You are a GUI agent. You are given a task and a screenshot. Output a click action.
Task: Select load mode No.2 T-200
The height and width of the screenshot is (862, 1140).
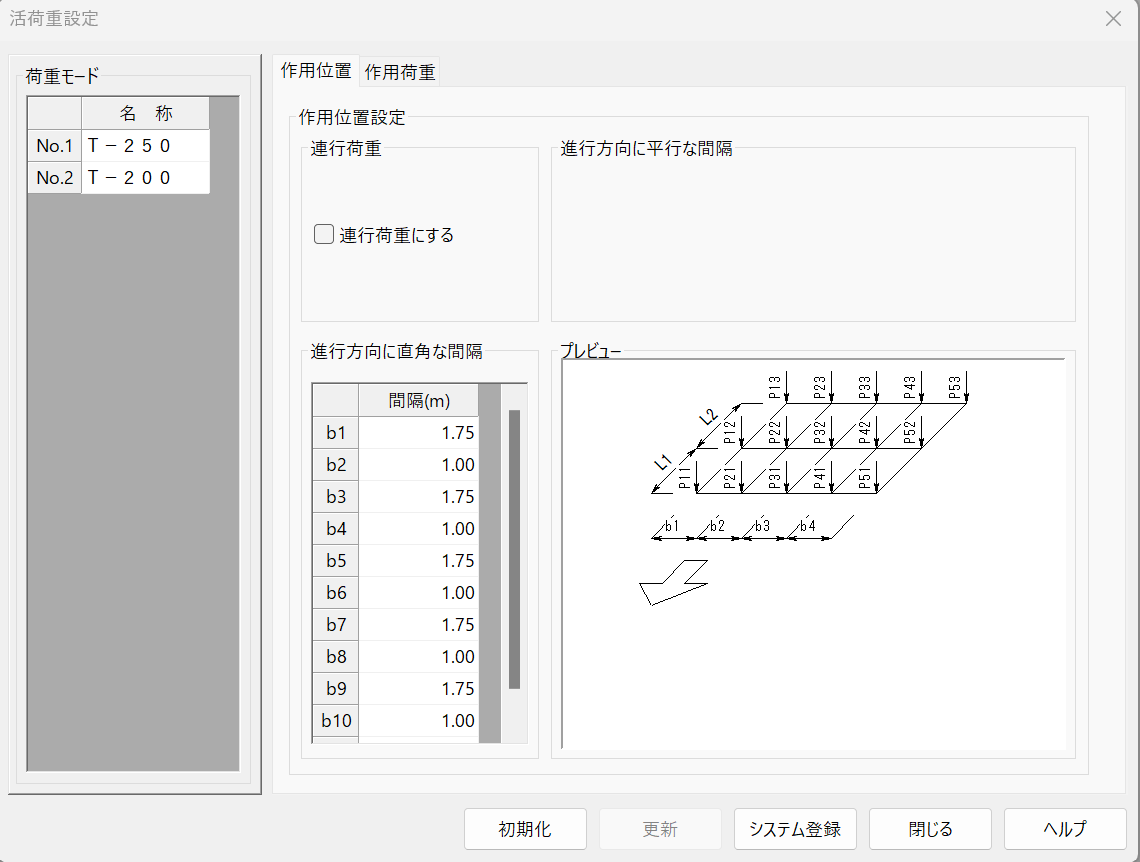145,178
